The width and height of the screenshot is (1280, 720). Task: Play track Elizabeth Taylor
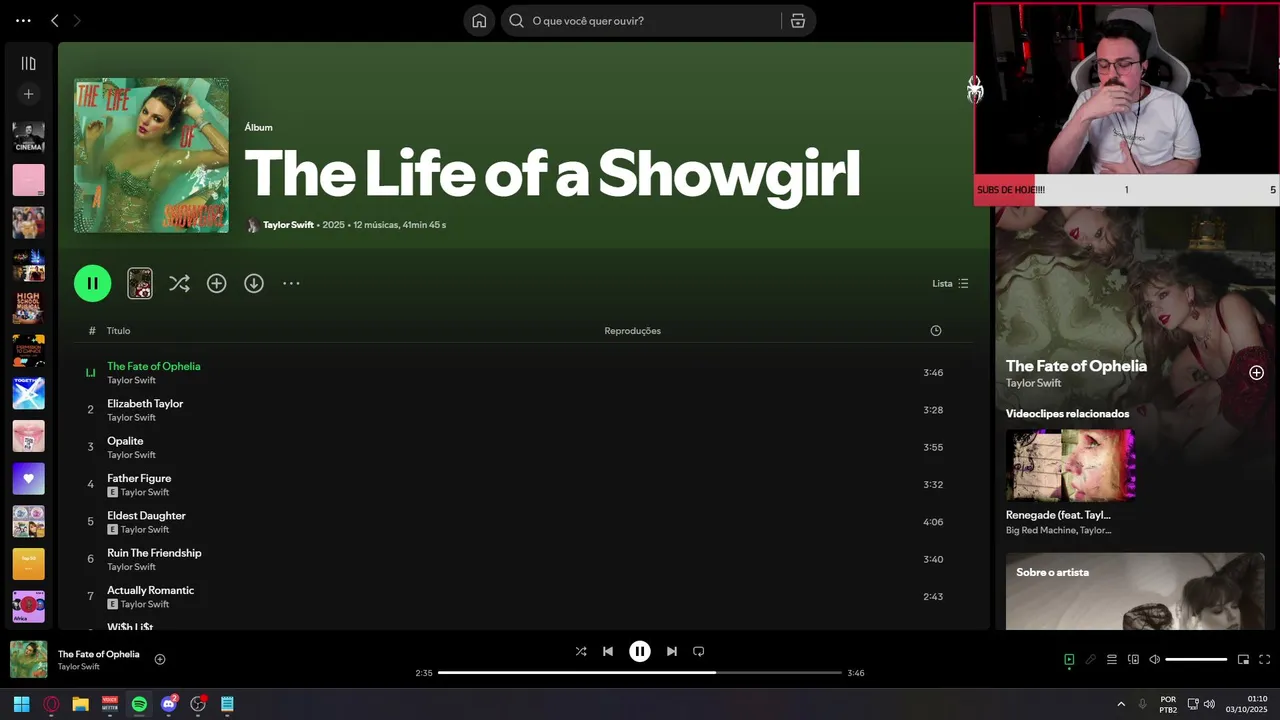(90, 410)
